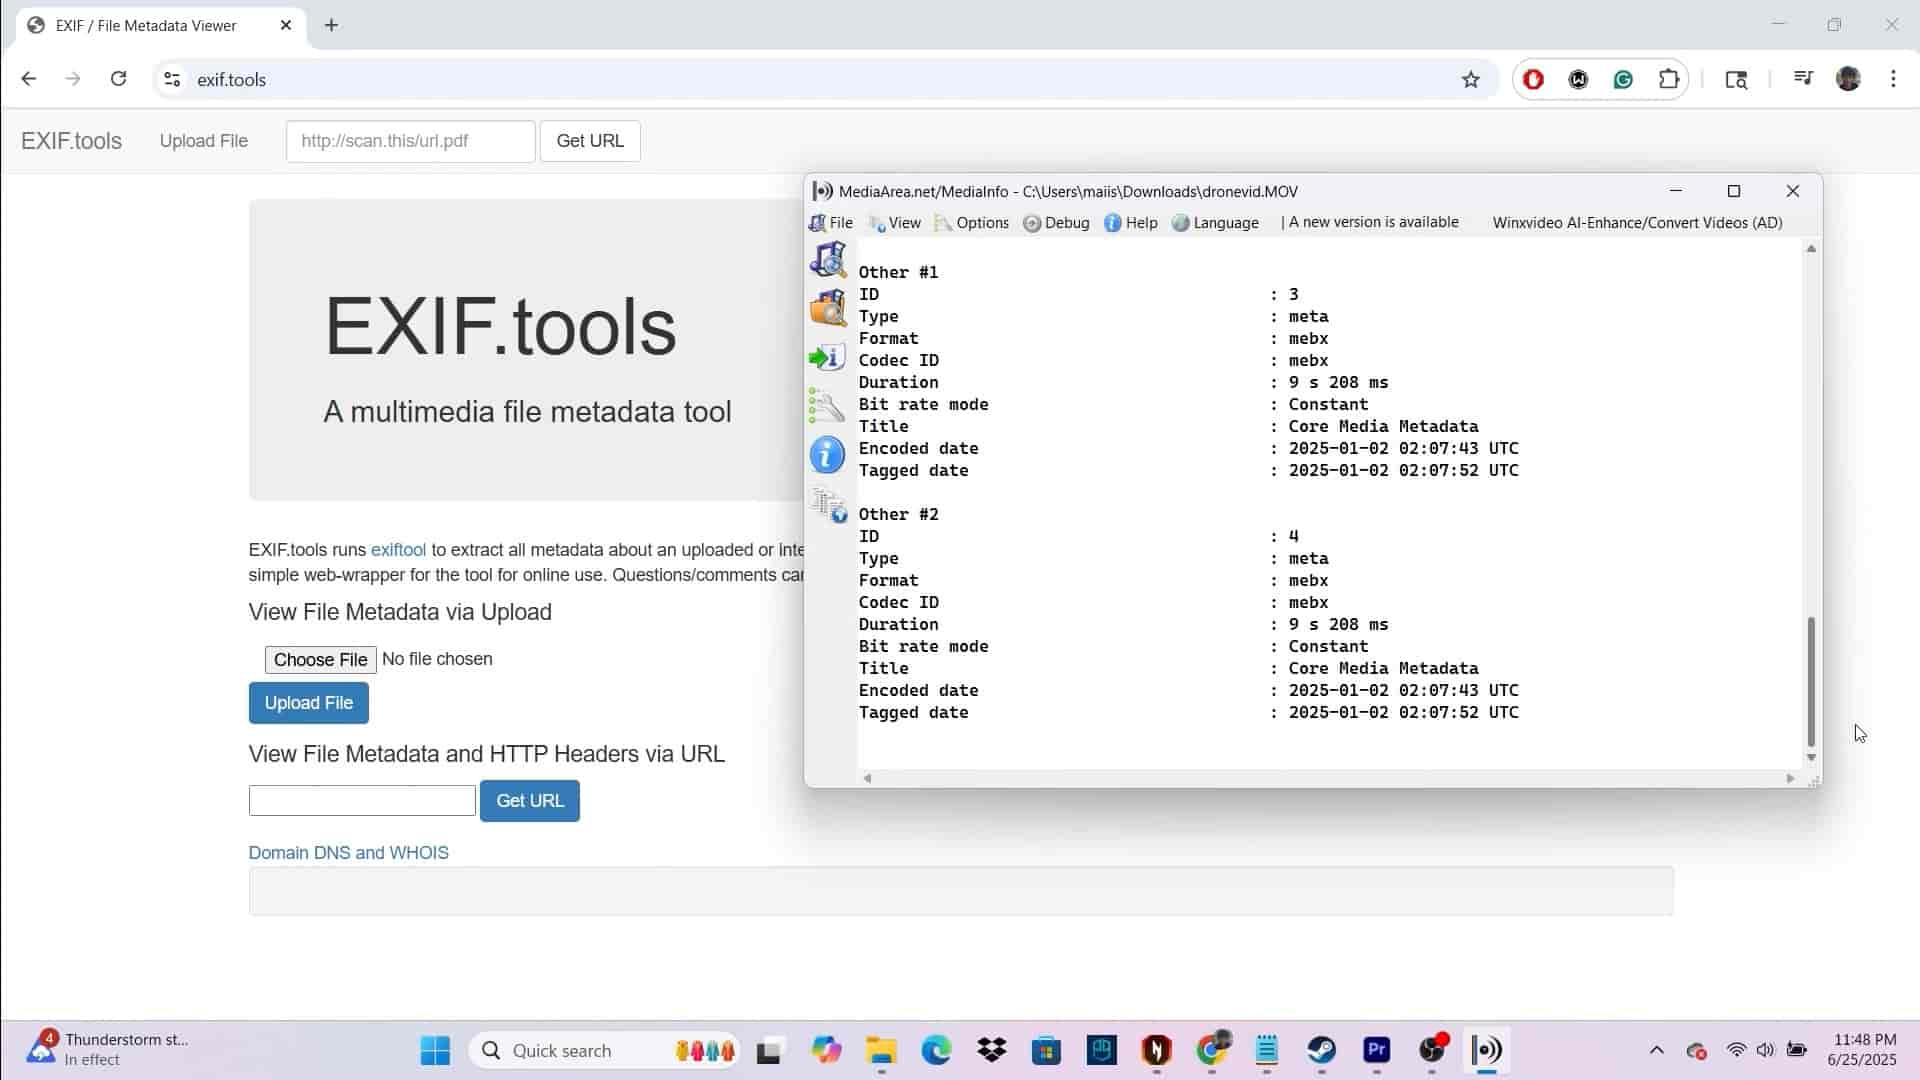Click the green Grammarly extension icon
Image resolution: width=1920 pixels, height=1080 pixels.
point(1623,79)
